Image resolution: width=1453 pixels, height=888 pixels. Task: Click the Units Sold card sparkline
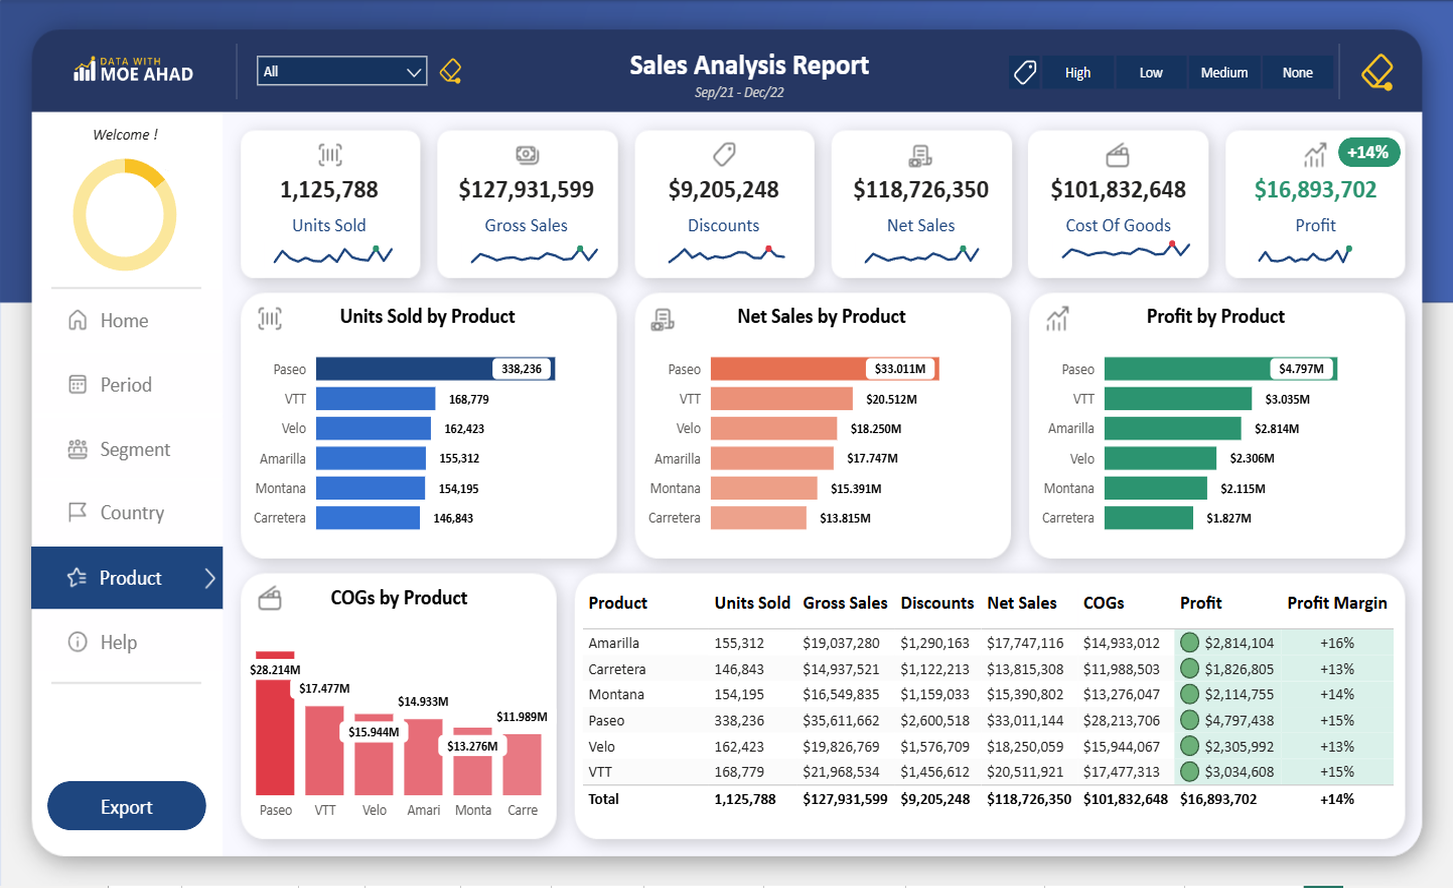[x=333, y=255]
